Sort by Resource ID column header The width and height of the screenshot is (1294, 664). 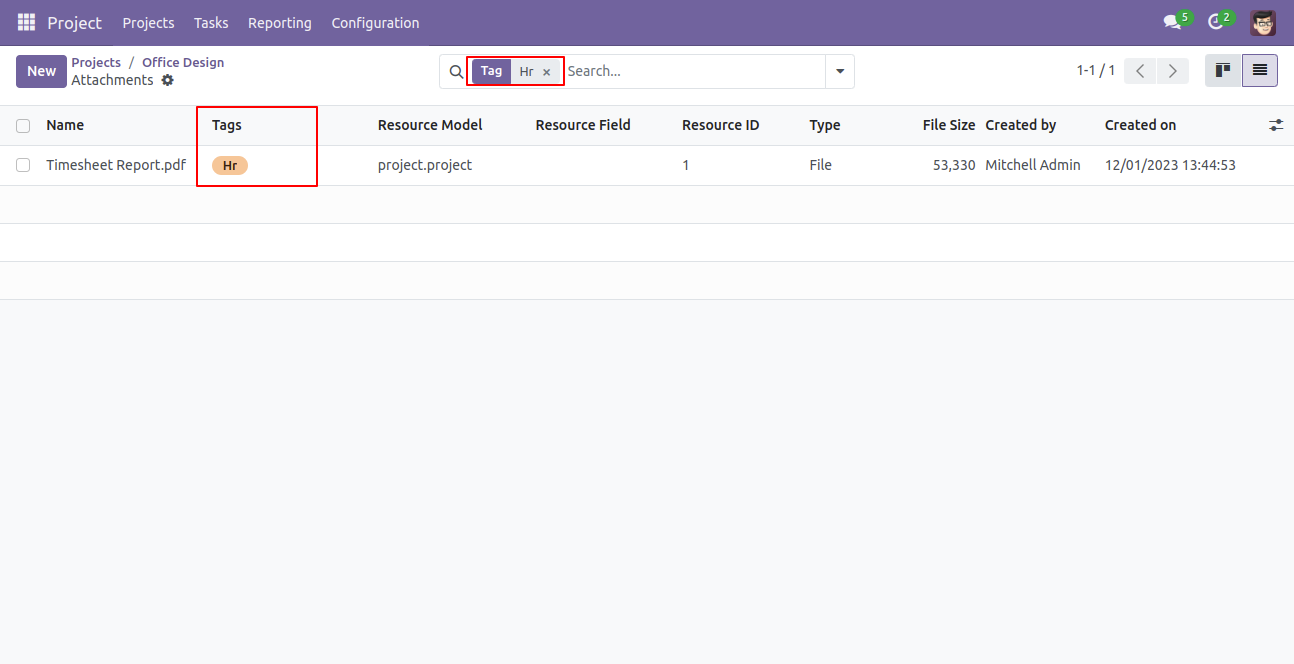tap(721, 125)
